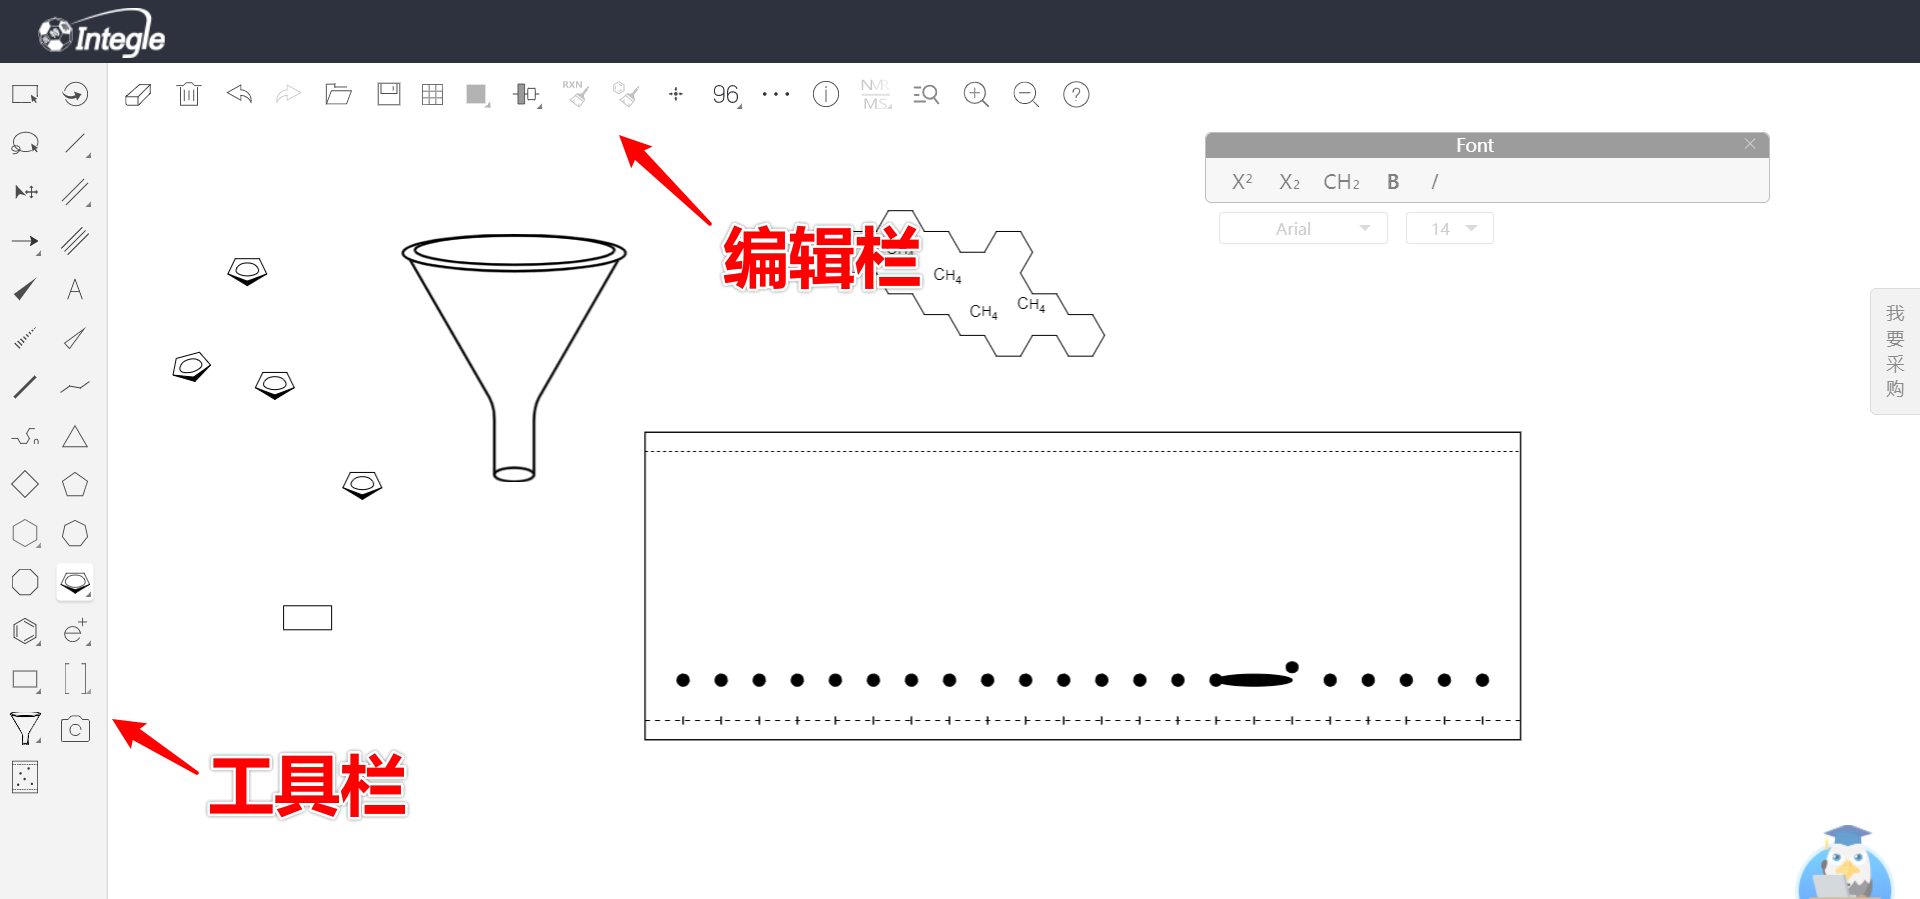Viewport: 1920px width, 899px height.
Task: Select the cyclopropane triangle ring tool
Action: [75, 436]
